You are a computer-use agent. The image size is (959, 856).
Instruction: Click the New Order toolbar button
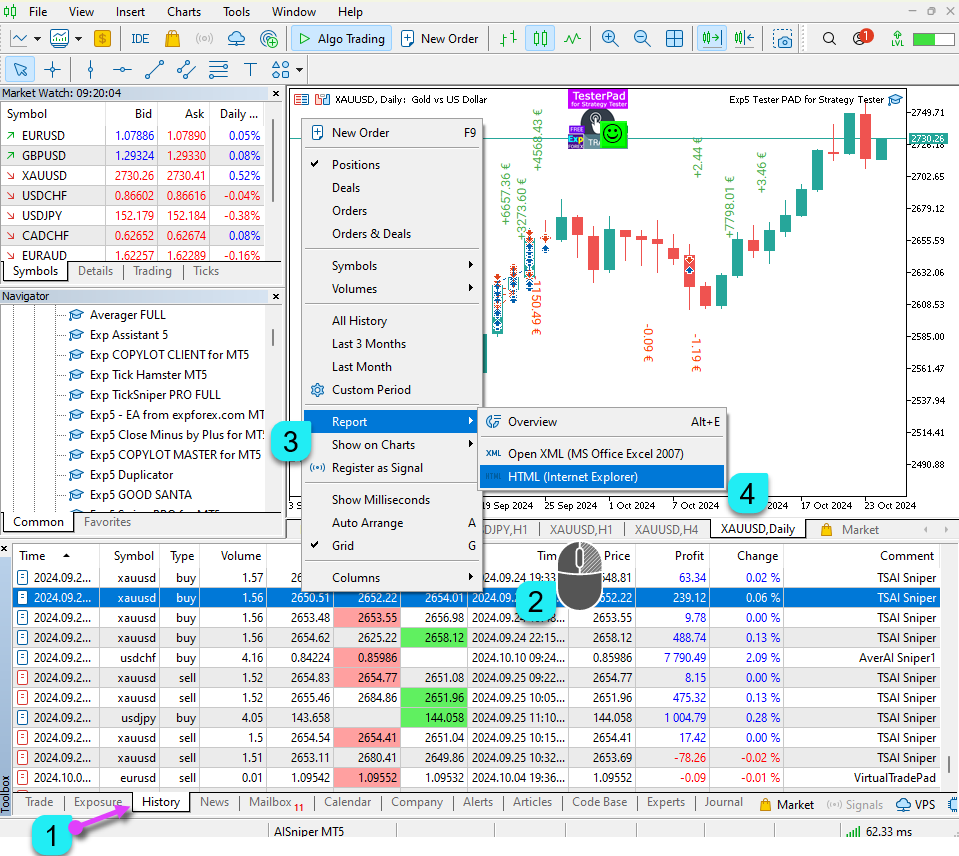(x=440, y=39)
